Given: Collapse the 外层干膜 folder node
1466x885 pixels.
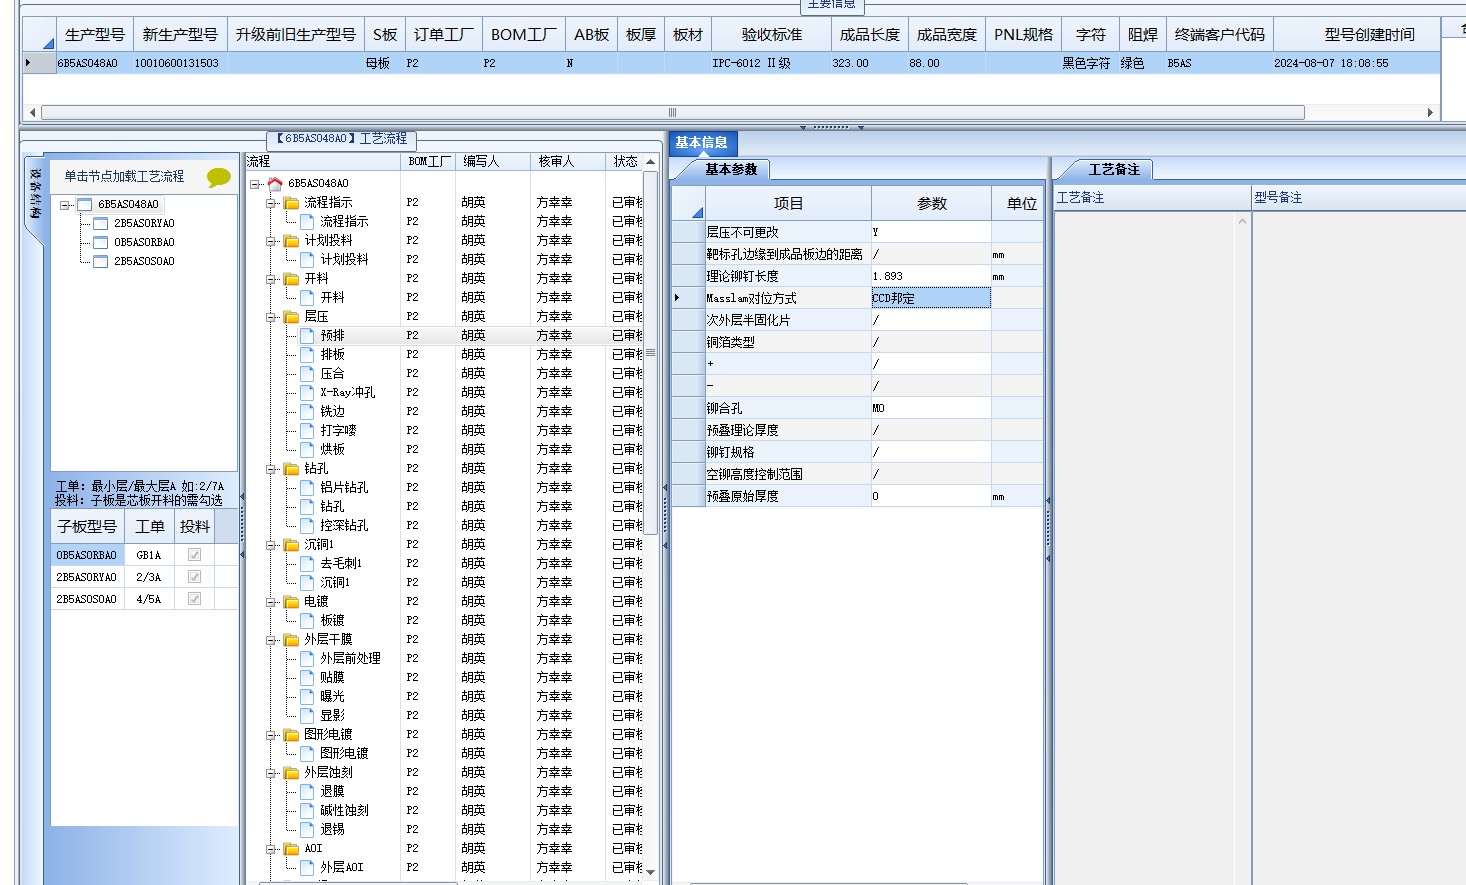Looking at the screenshot, I should [270, 640].
